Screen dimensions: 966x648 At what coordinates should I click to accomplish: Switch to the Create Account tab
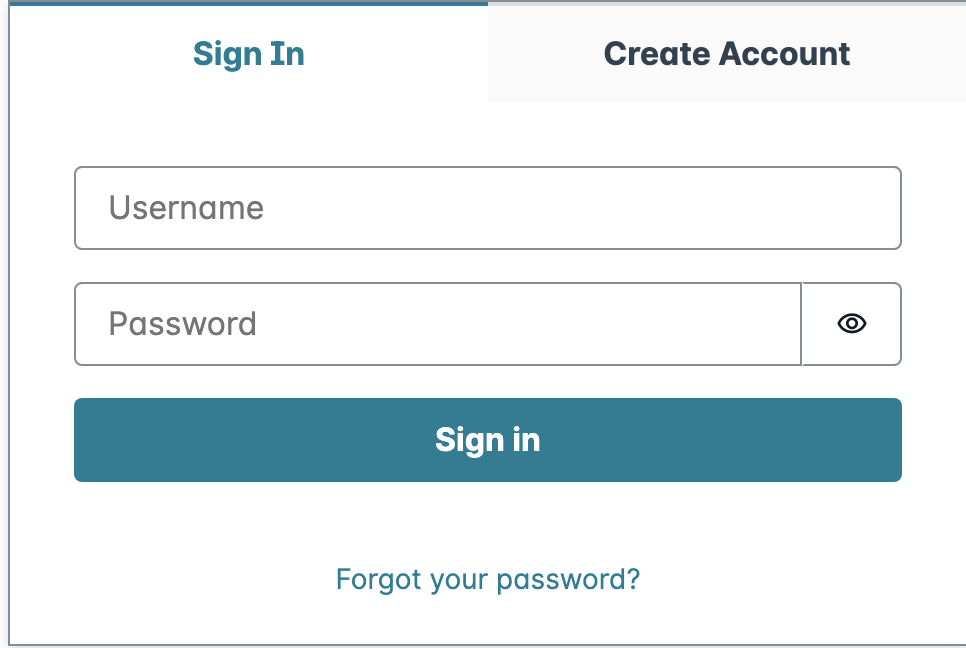tap(727, 54)
